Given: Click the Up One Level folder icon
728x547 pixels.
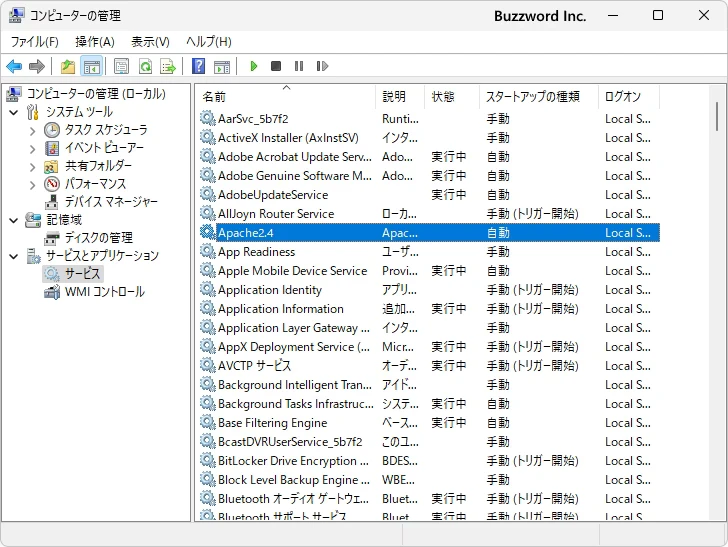Looking at the screenshot, I should [67, 67].
